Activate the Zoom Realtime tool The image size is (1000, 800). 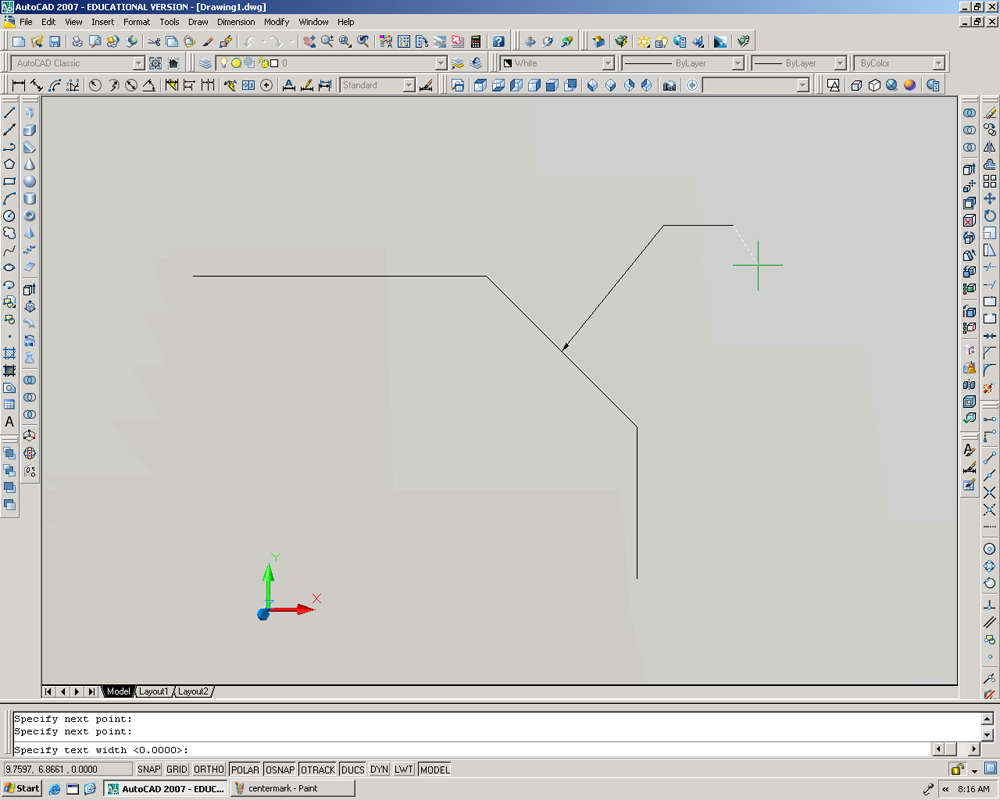[x=326, y=41]
